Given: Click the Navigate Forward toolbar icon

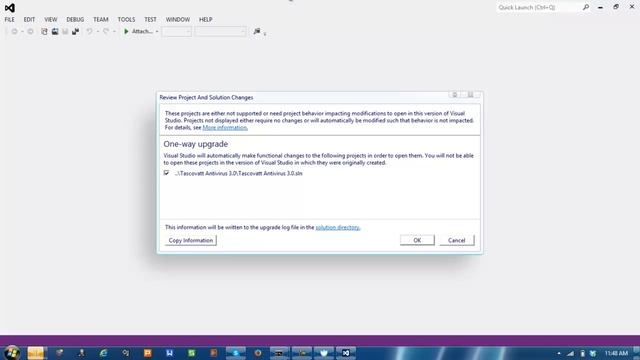Looking at the screenshot, I should pos(30,31).
